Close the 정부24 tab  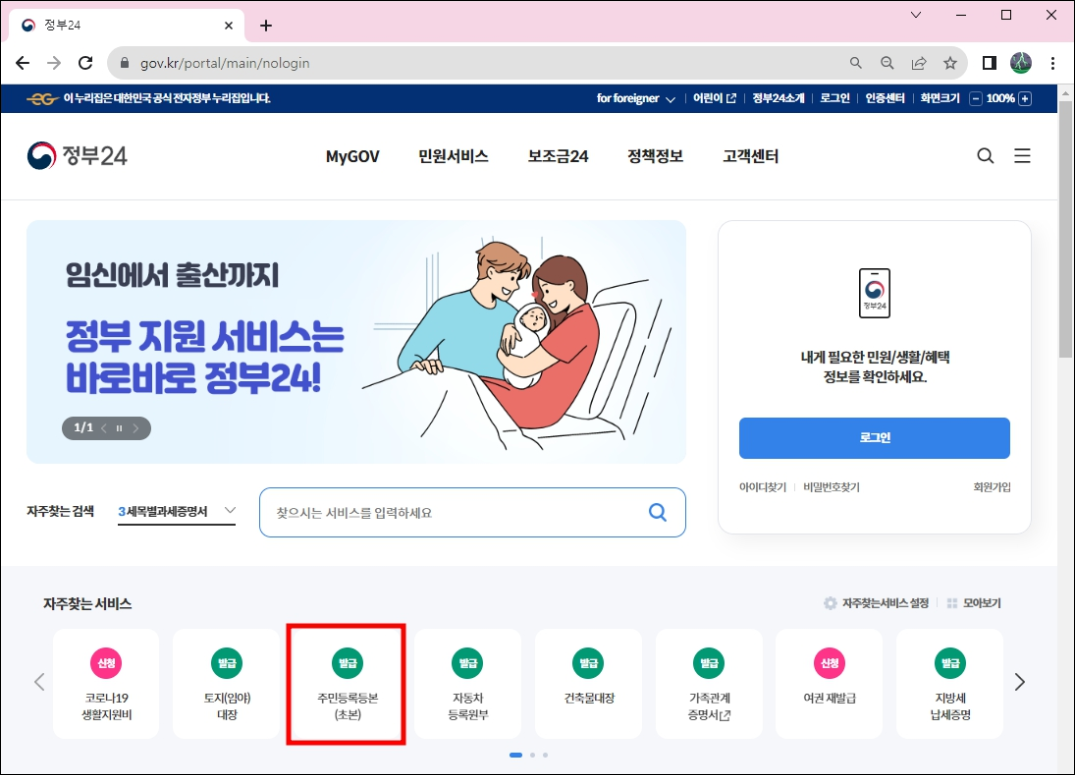pyautogui.click(x=229, y=25)
